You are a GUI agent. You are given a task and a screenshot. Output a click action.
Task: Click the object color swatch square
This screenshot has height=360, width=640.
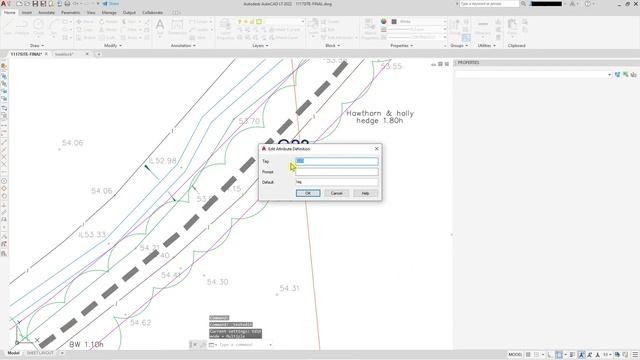(x=394, y=21)
